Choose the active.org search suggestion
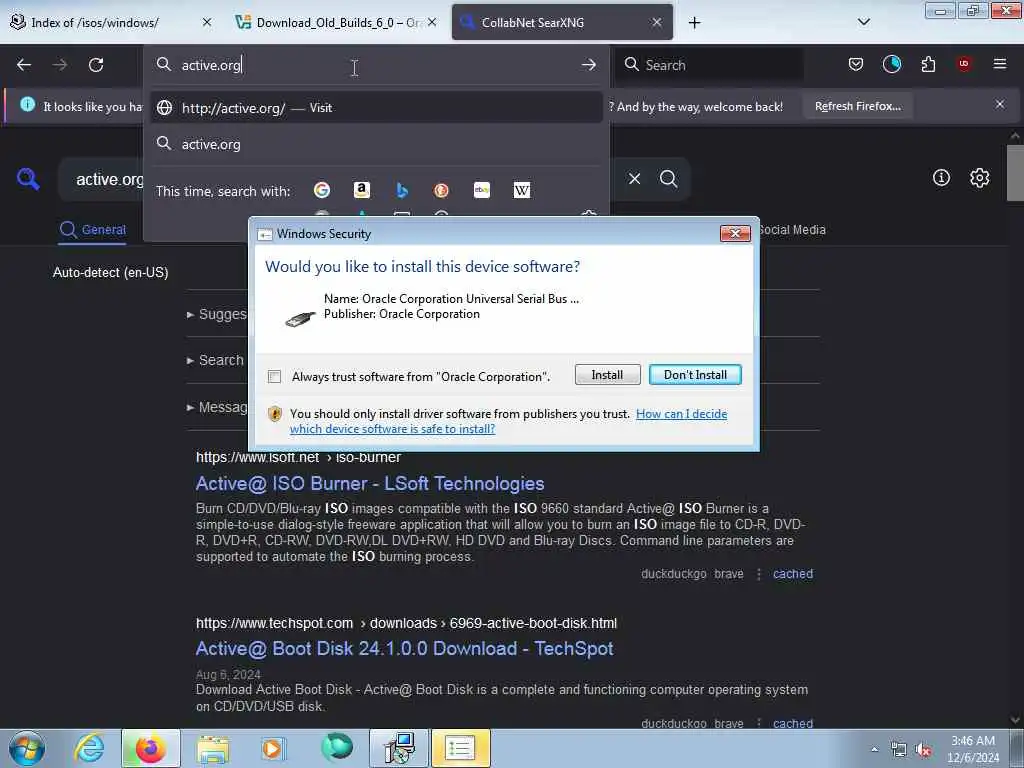Image resolution: width=1024 pixels, height=768 pixels. [376, 144]
